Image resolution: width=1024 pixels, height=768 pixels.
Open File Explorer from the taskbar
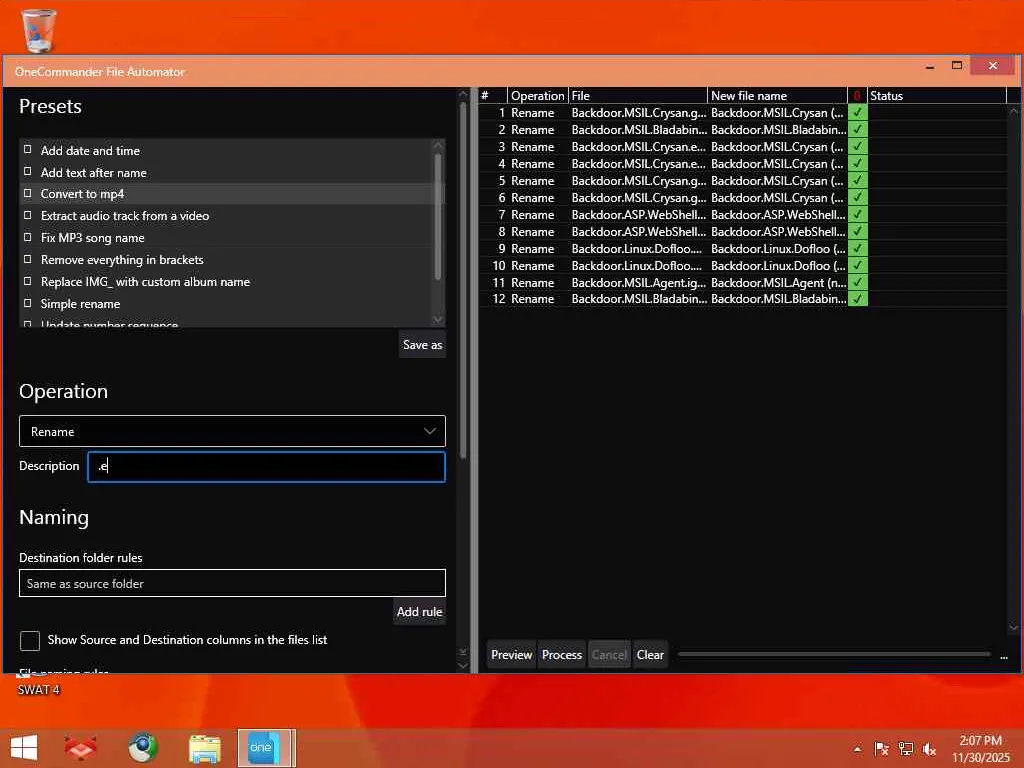204,748
